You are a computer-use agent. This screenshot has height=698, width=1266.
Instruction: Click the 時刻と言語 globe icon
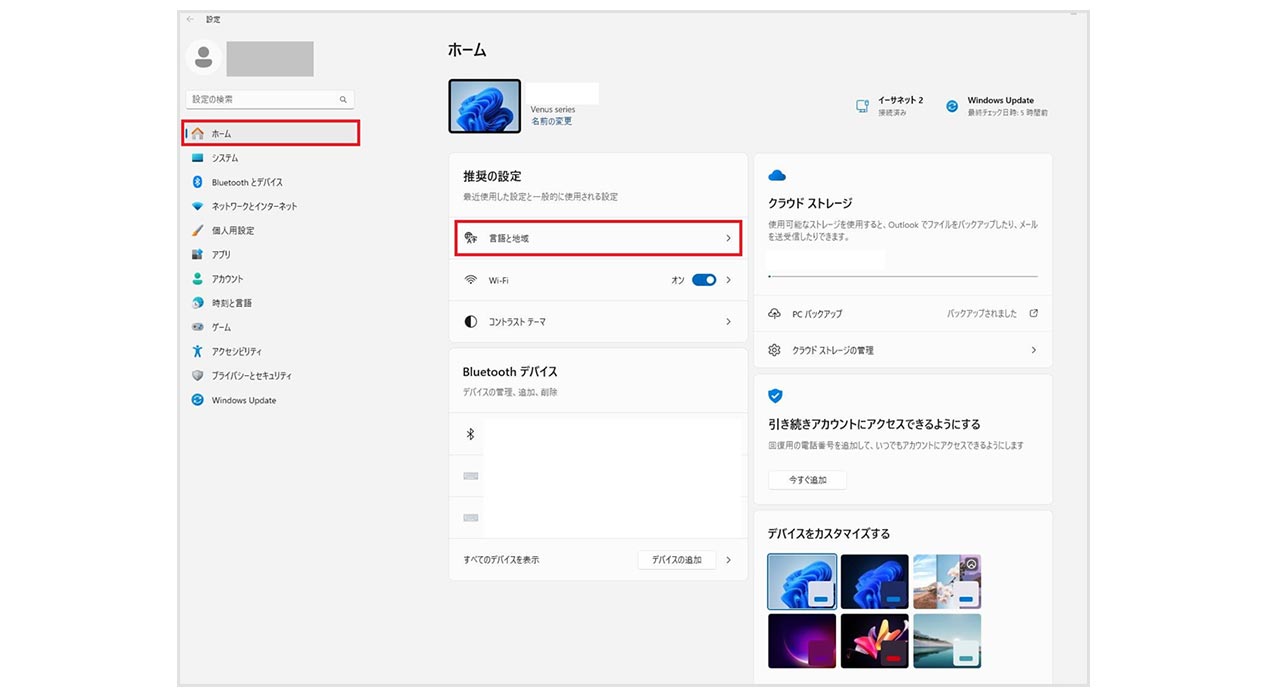[198, 303]
